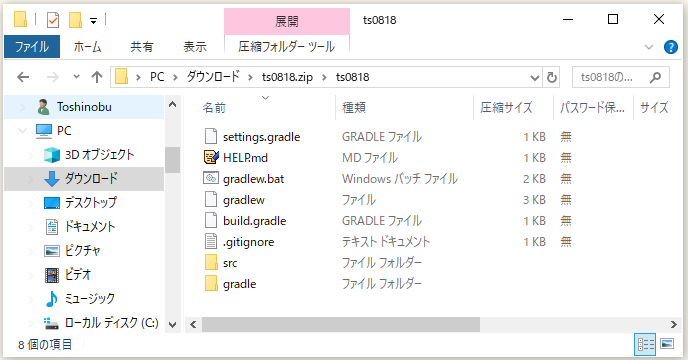Click the horizontal scrollbar left arrow
The height and width of the screenshot is (360, 688).
pyautogui.click(x=193, y=325)
